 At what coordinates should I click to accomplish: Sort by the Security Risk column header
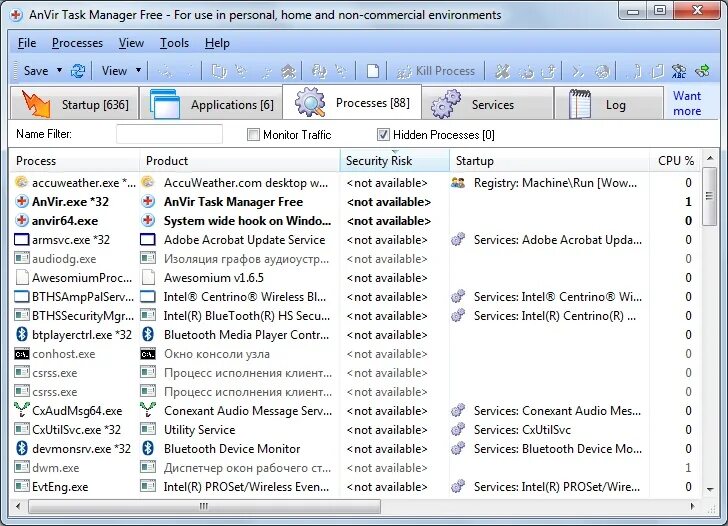pos(395,161)
